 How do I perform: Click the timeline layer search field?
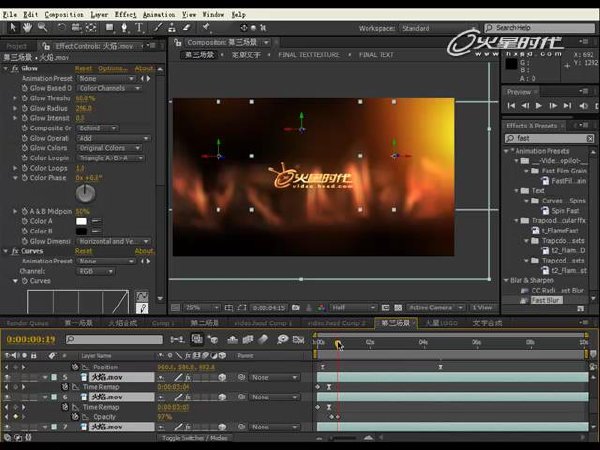tap(114, 339)
